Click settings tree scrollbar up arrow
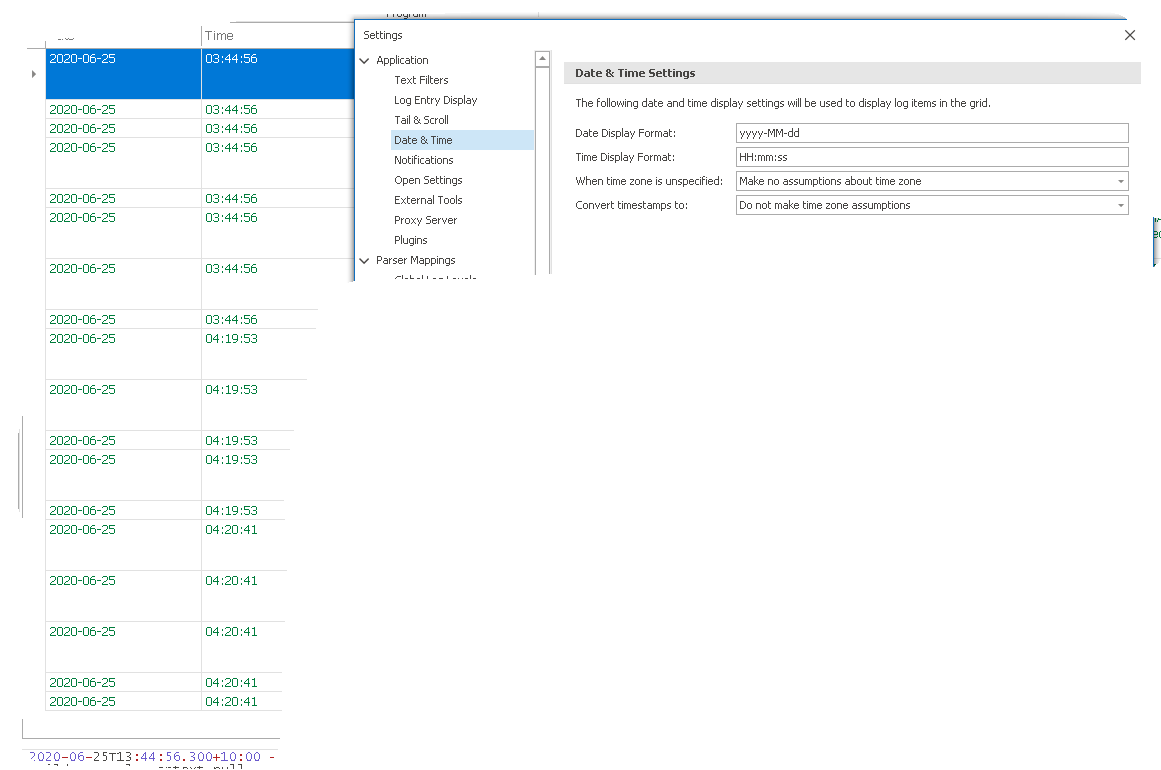This screenshot has height=770, width=1161. (x=542, y=58)
